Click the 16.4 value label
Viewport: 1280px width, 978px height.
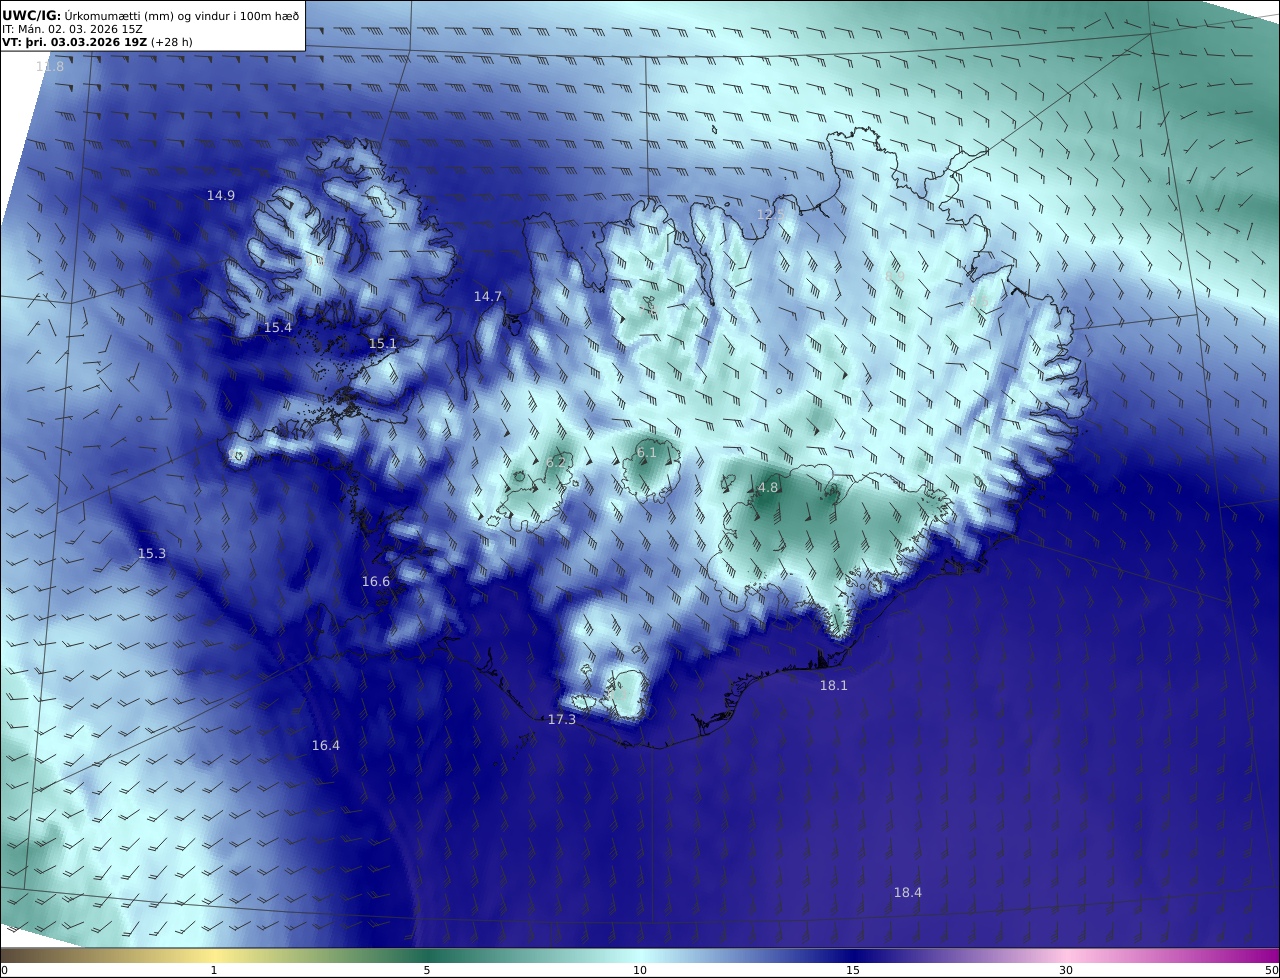coord(326,745)
